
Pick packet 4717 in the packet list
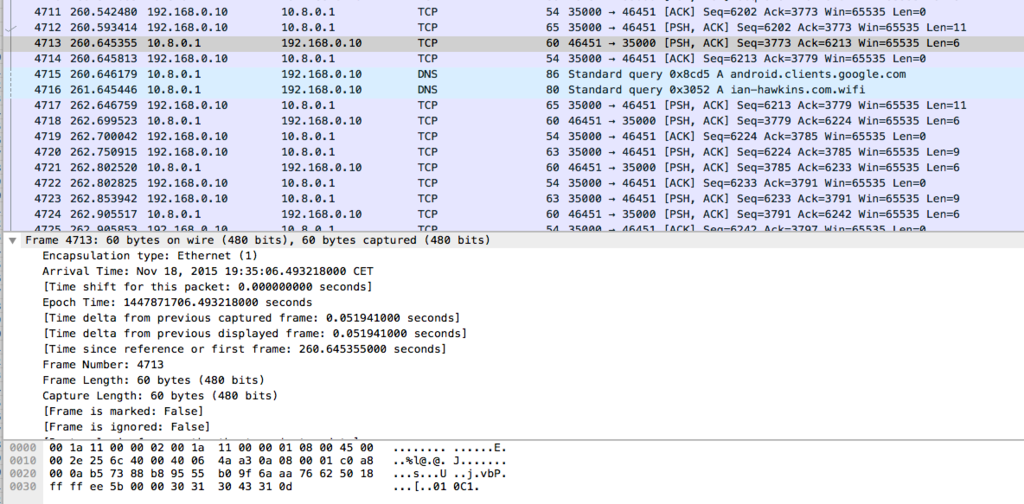pyautogui.click(x=400, y=105)
